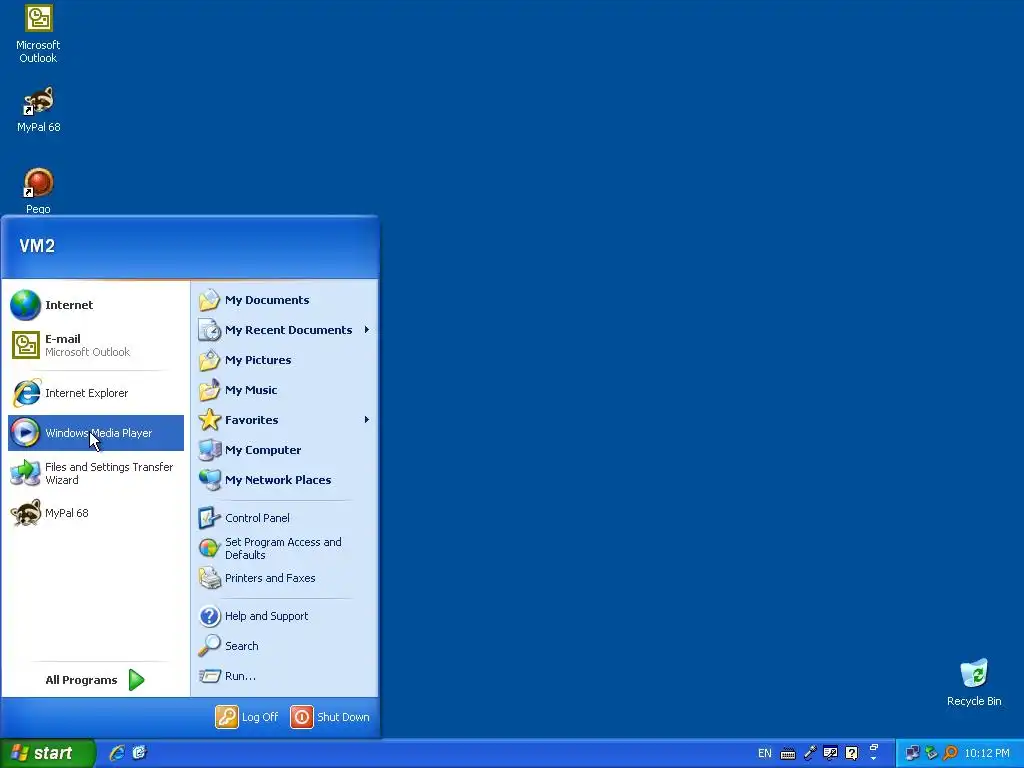1024x768 pixels.
Task: Click the EN language indicator
Action: [x=765, y=753]
